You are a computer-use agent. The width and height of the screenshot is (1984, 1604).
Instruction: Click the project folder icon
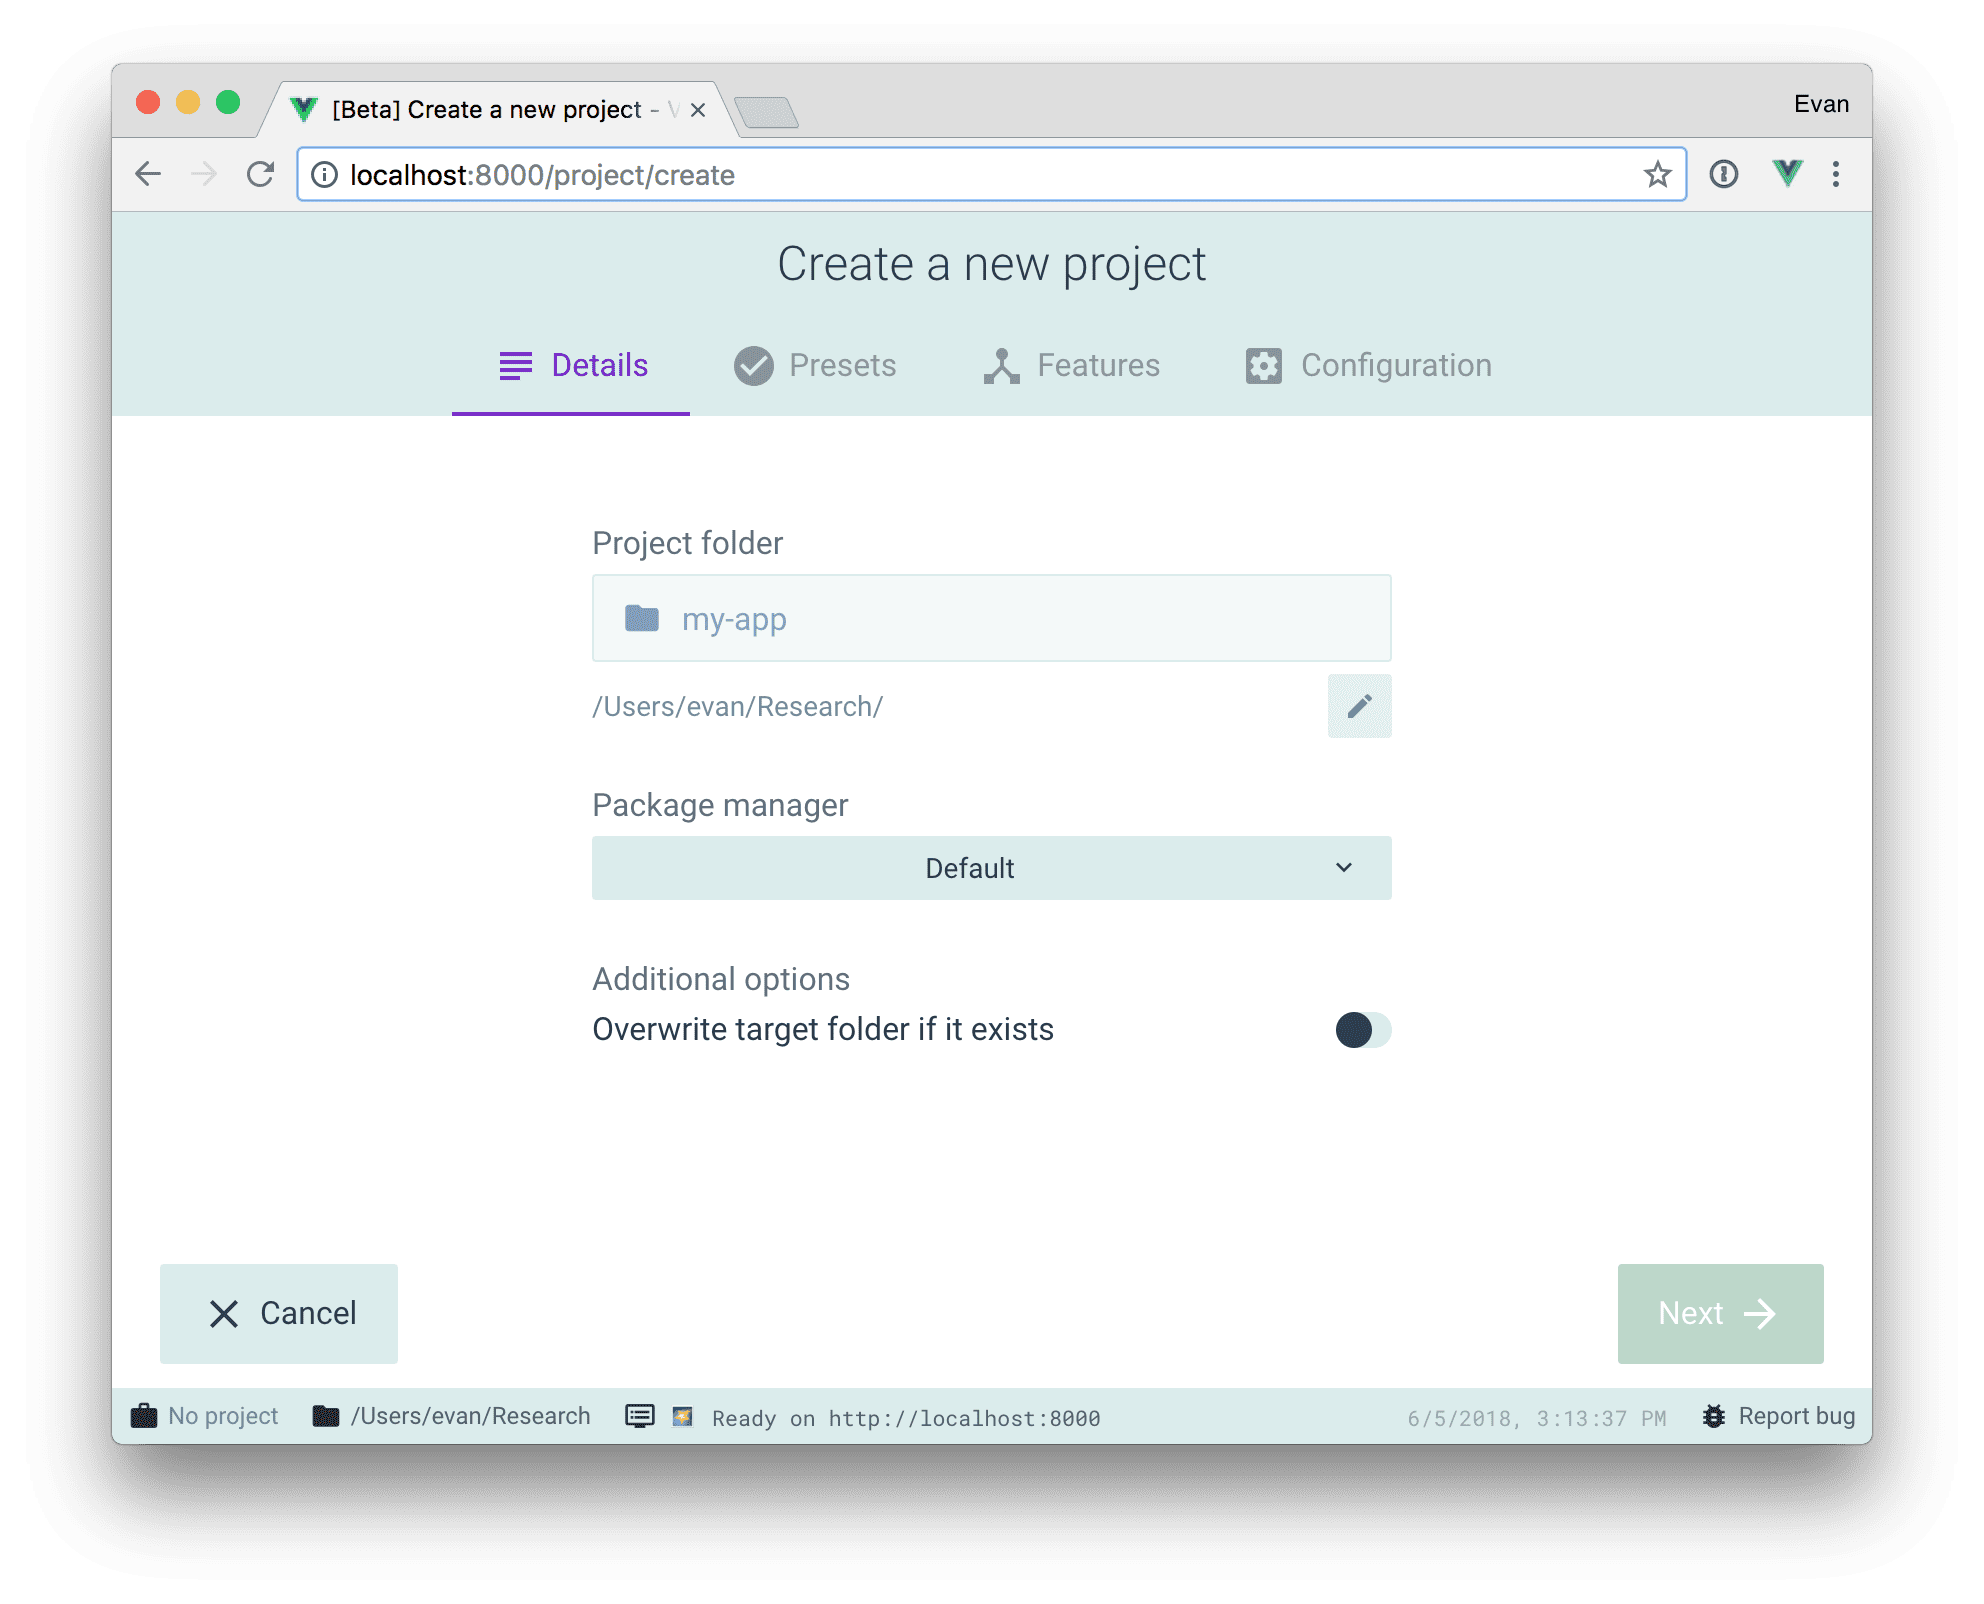coord(643,619)
